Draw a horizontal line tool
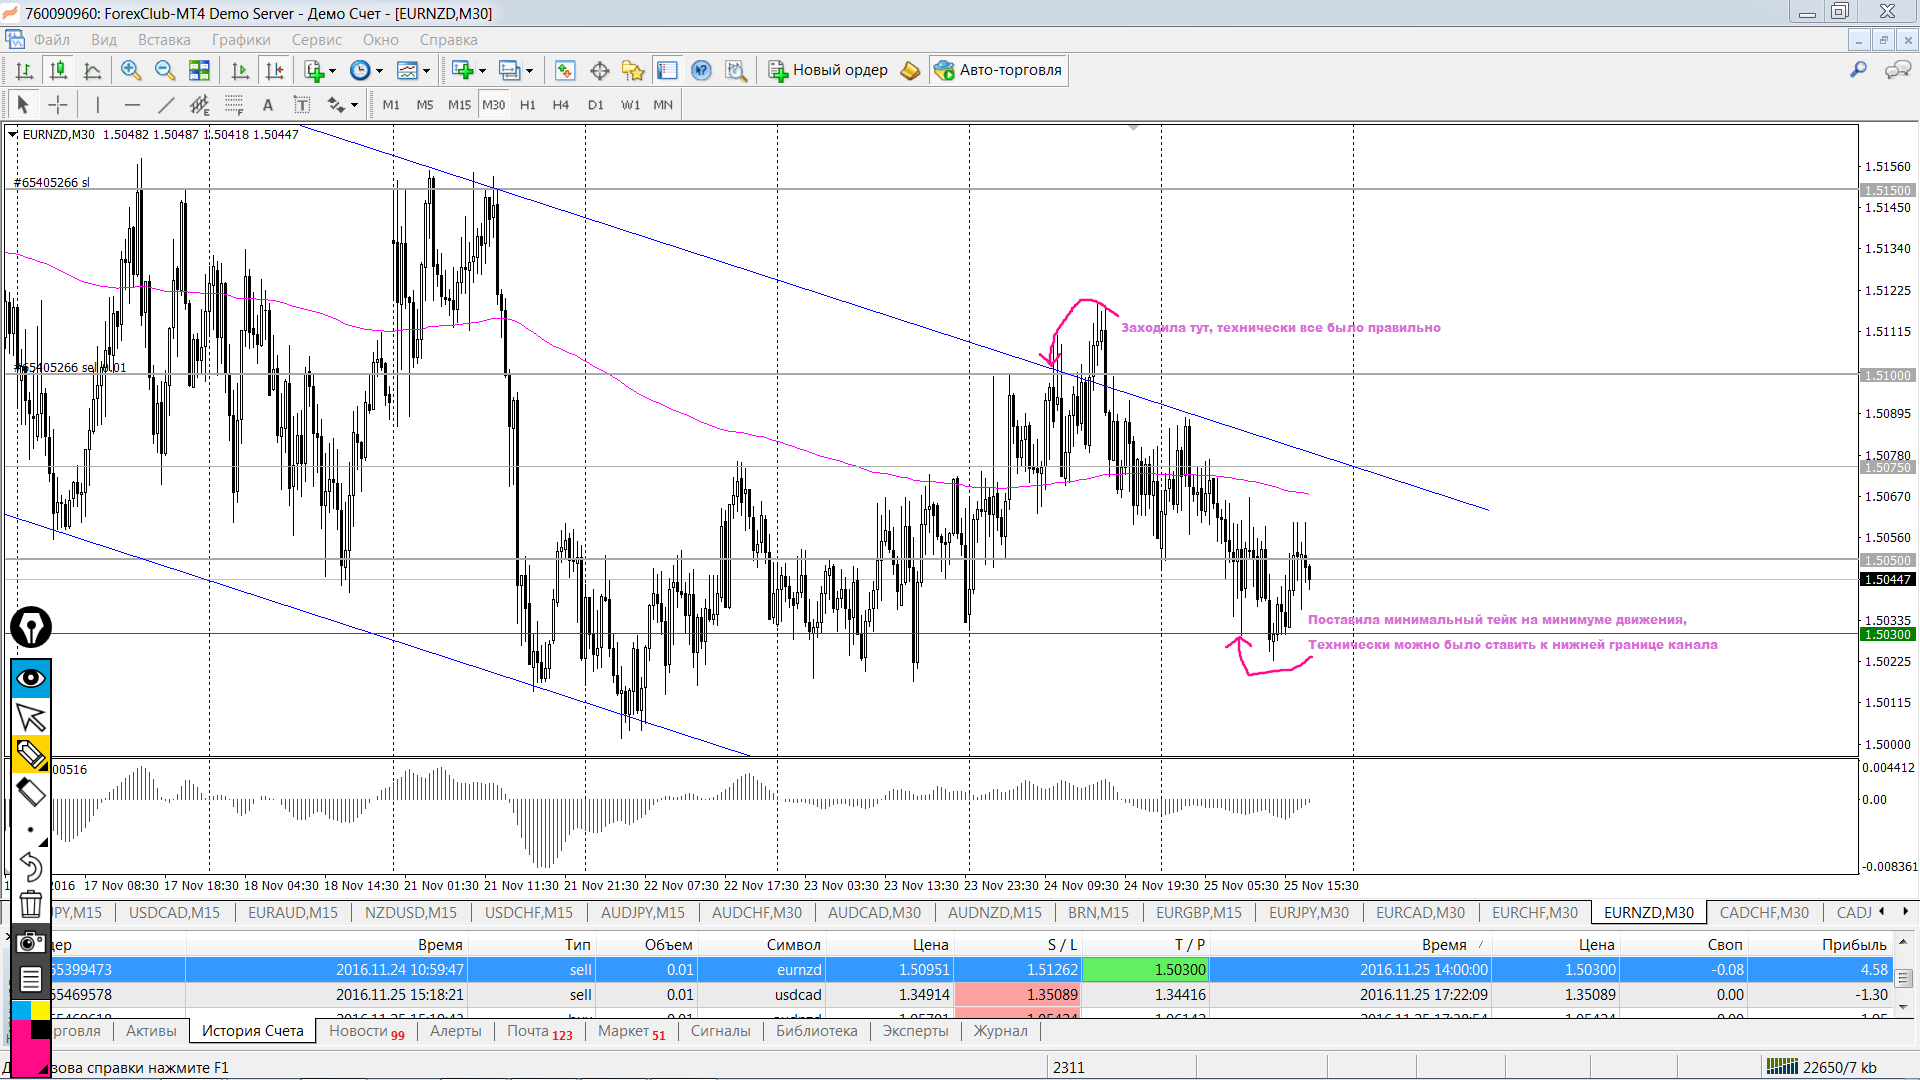 point(132,104)
